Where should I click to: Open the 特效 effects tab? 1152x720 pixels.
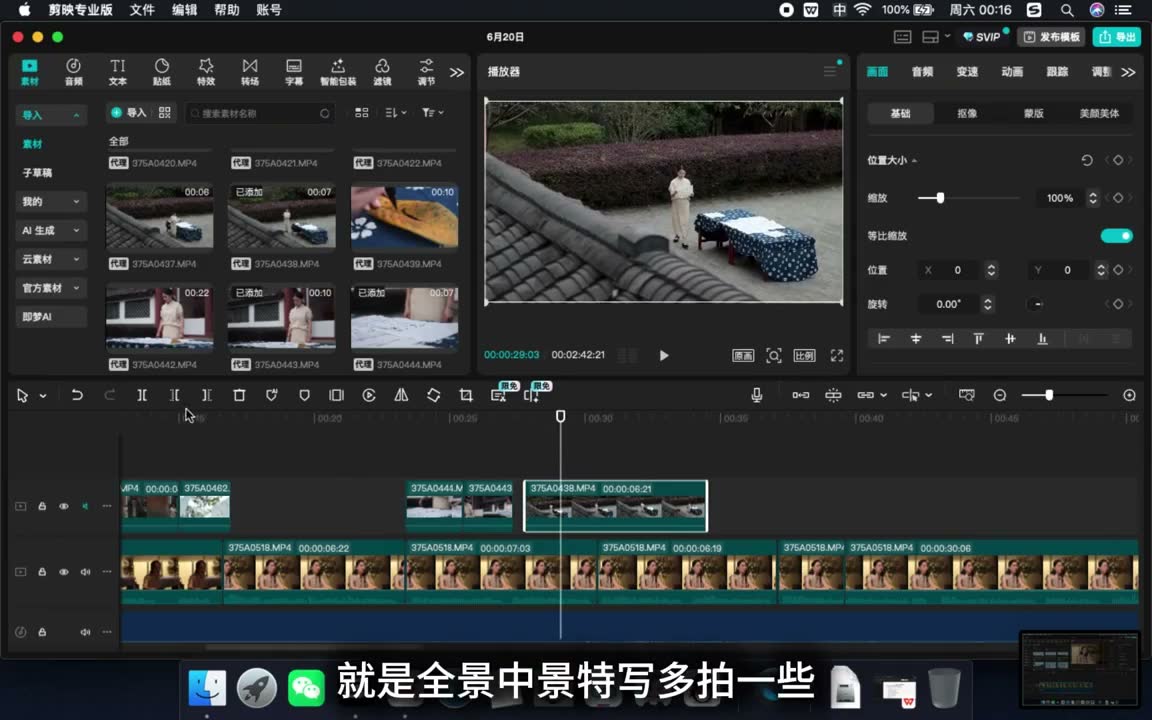tap(206, 72)
